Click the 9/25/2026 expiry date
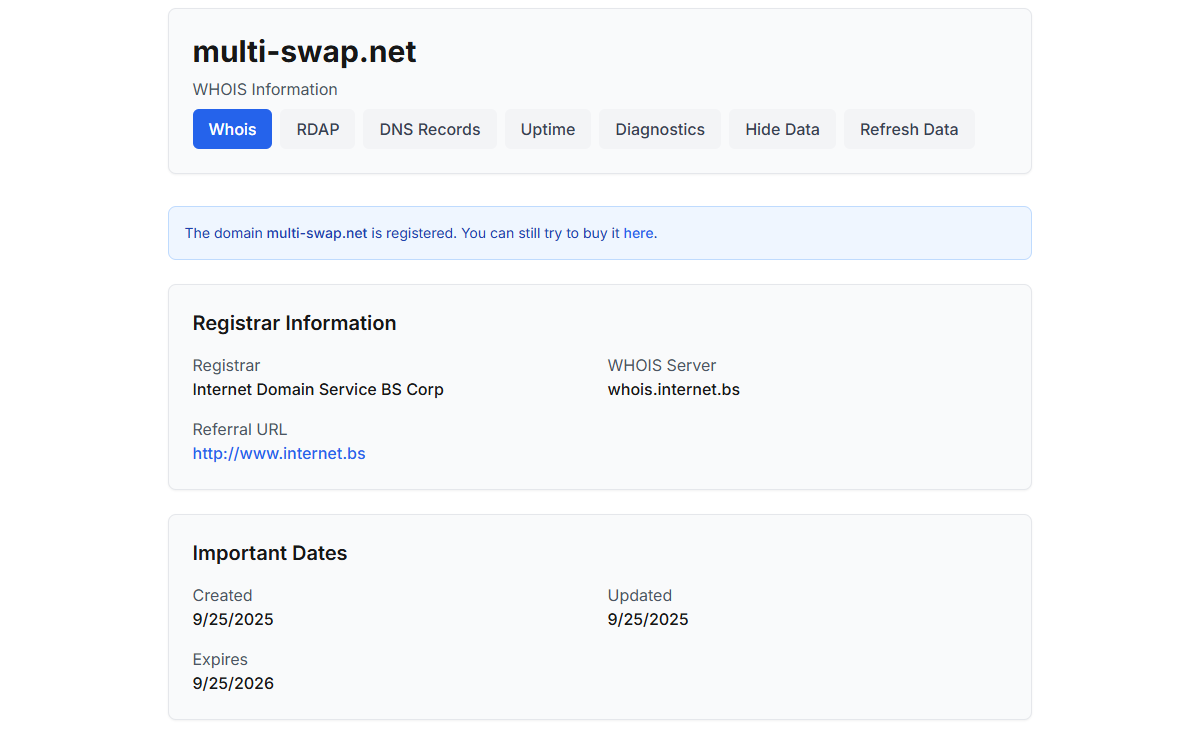Screen dimensions: 1197x733 233,683
